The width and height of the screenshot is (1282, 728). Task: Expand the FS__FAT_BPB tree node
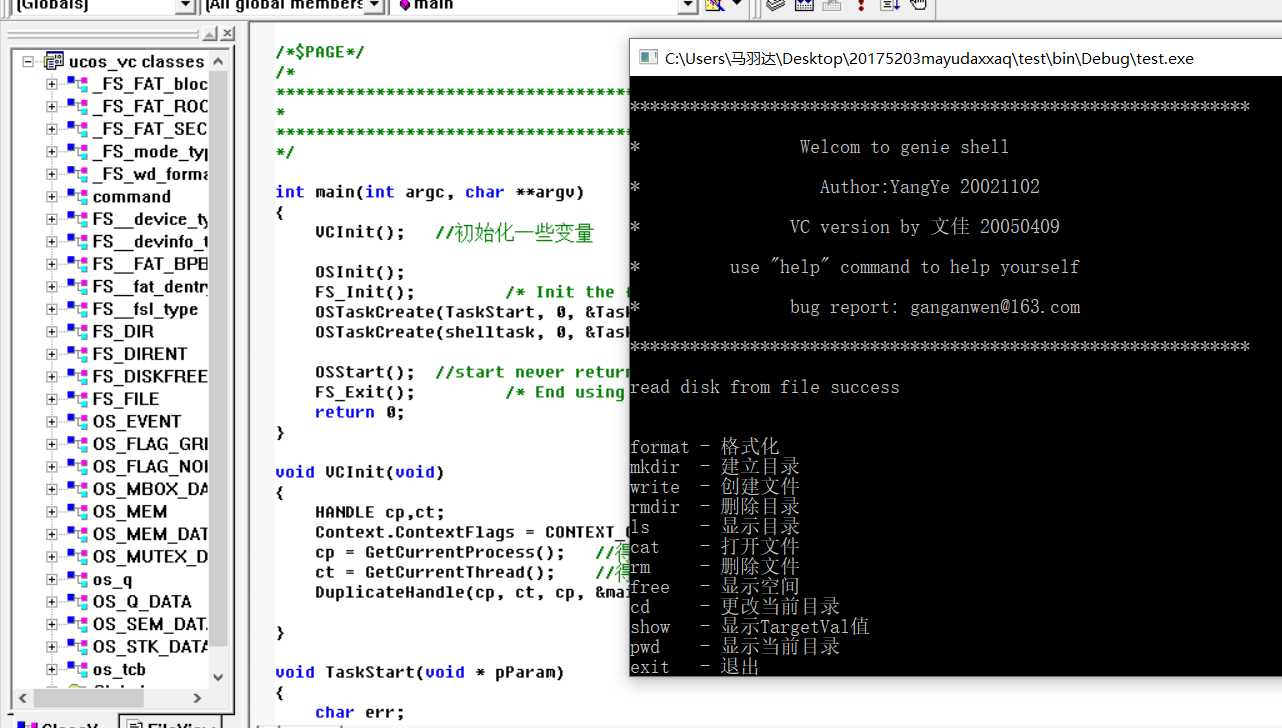pos(52,264)
